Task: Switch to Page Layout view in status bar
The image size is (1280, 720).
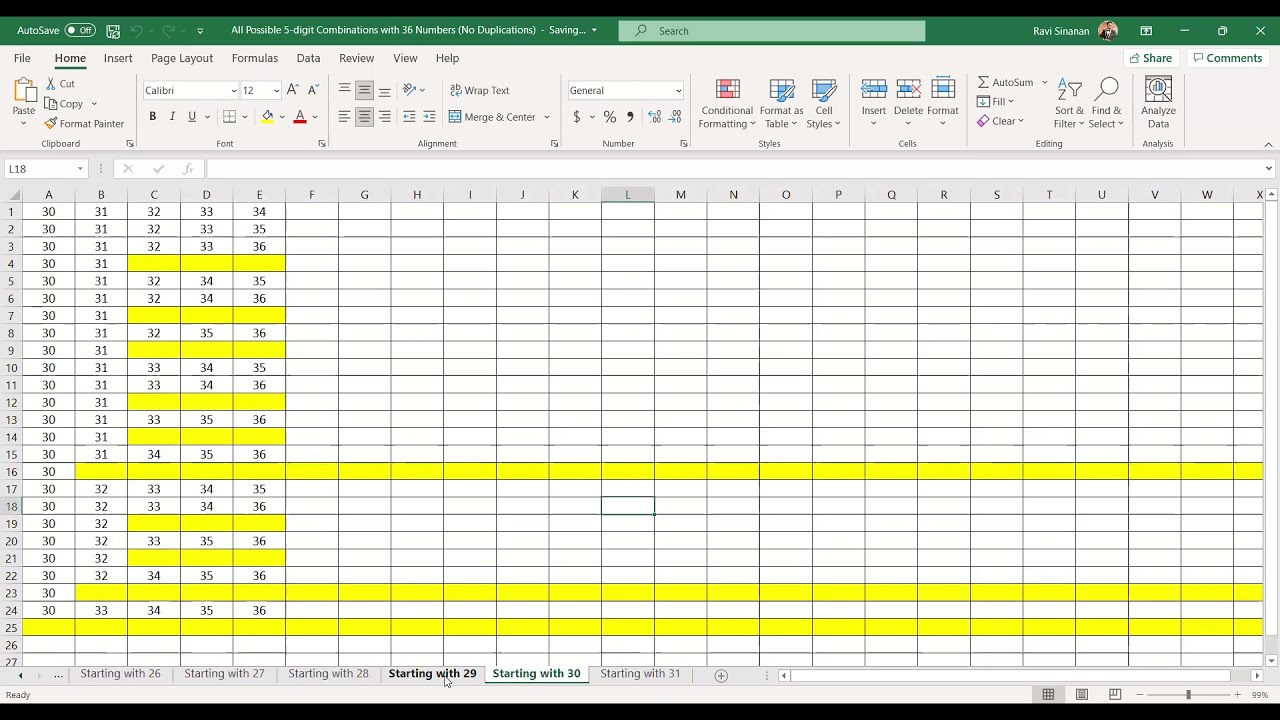Action: 1082,694
